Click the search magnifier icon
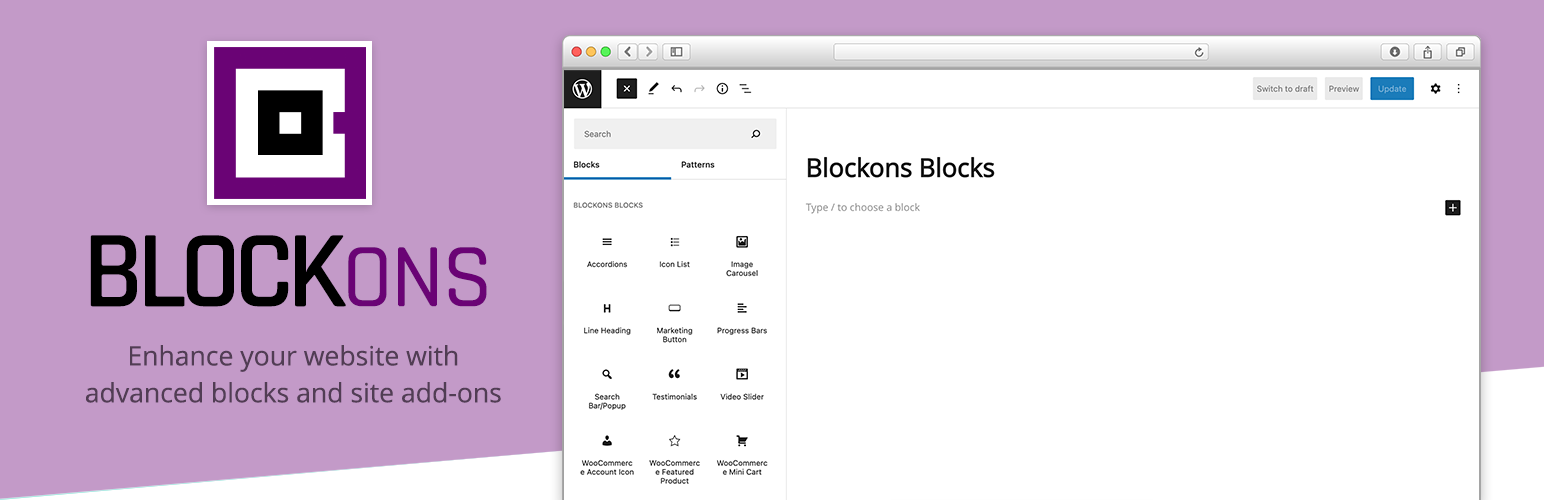 coord(756,134)
